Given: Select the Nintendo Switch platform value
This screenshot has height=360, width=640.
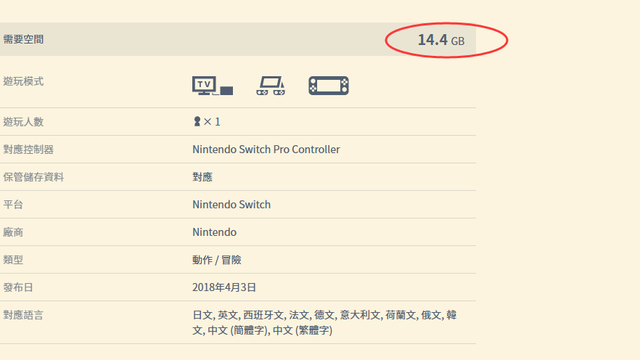Looking at the screenshot, I should 231,204.
